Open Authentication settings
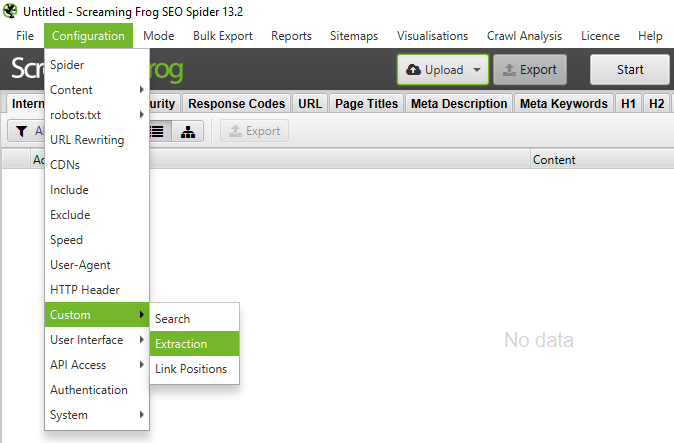This screenshot has height=443, width=674. pos(97,390)
